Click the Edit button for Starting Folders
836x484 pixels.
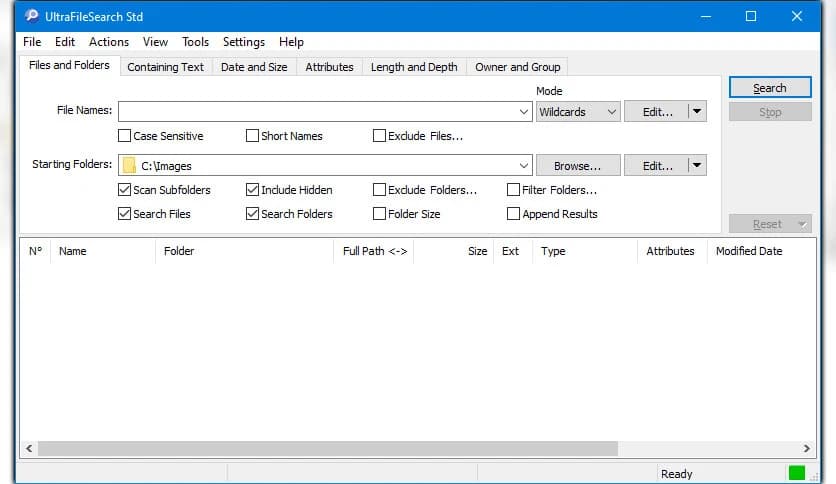point(657,166)
